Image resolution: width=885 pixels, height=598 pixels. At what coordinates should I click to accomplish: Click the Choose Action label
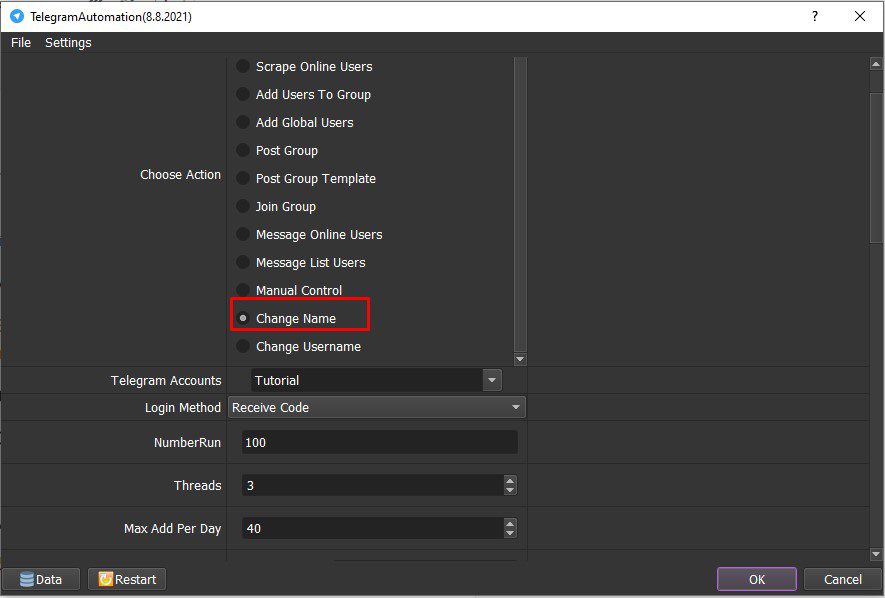pyautogui.click(x=180, y=175)
